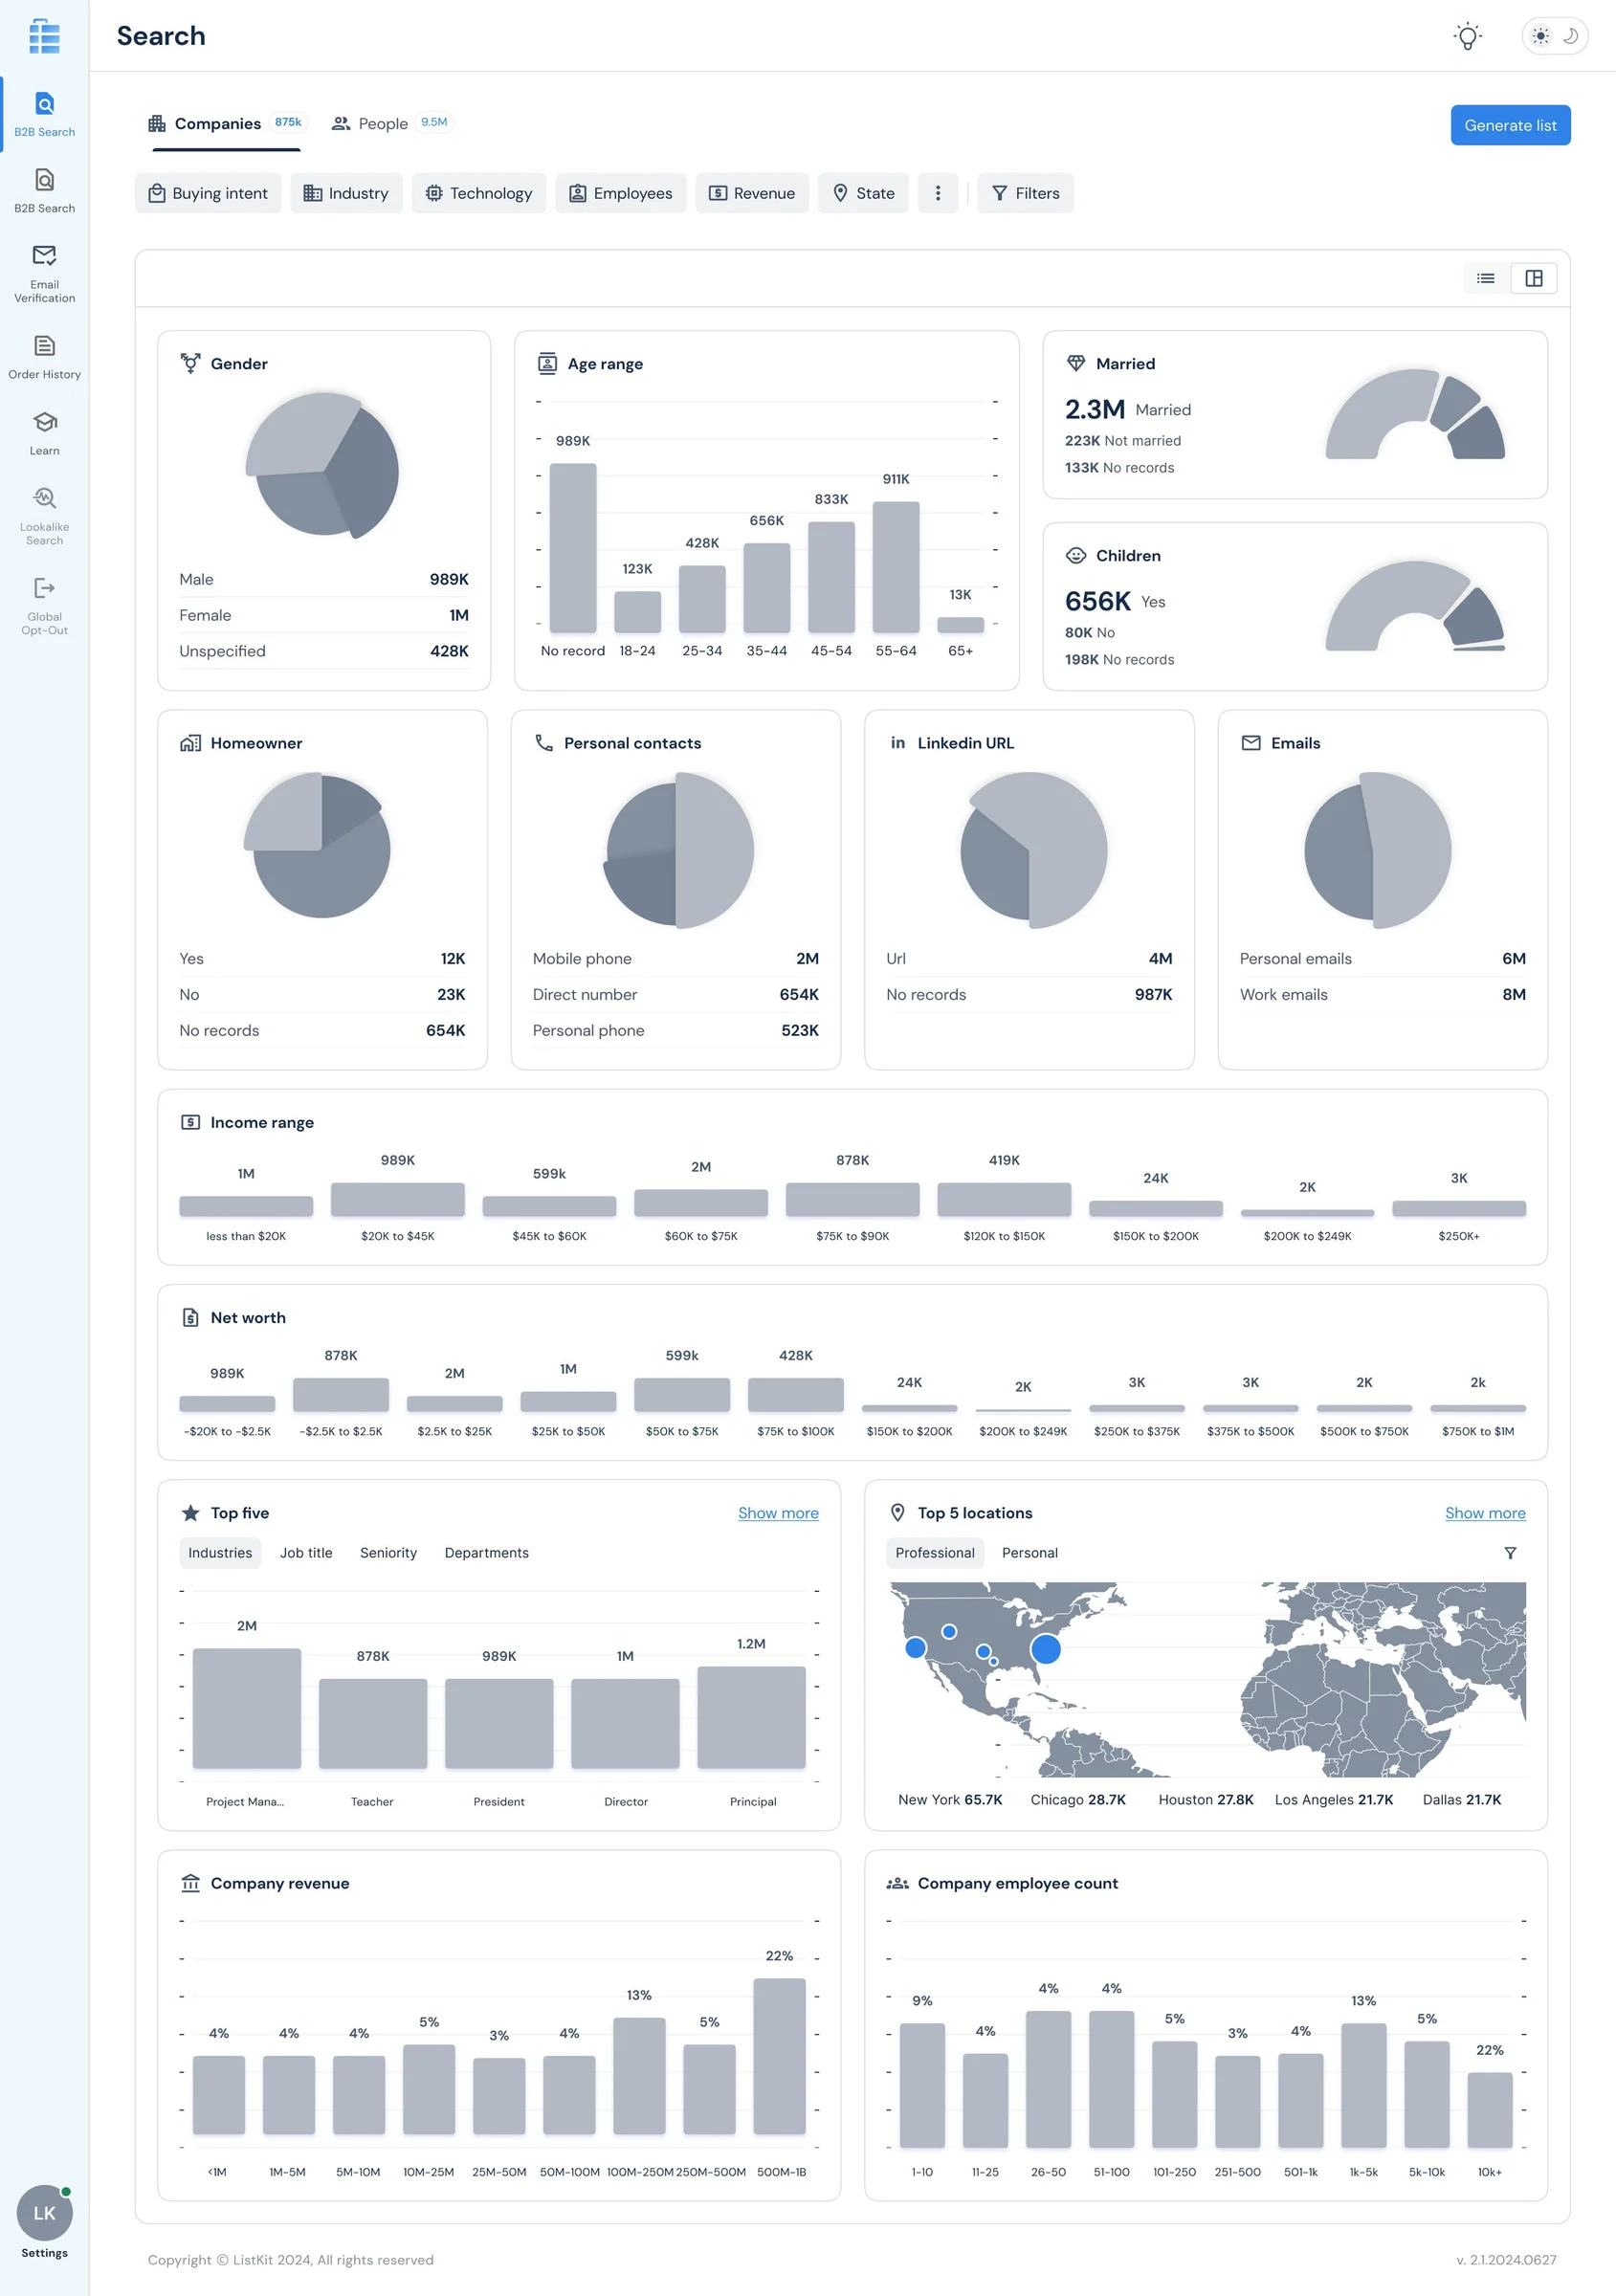Open the Technology filter dropdown
This screenshot has width=1616, height=2296.
(479, 193)
